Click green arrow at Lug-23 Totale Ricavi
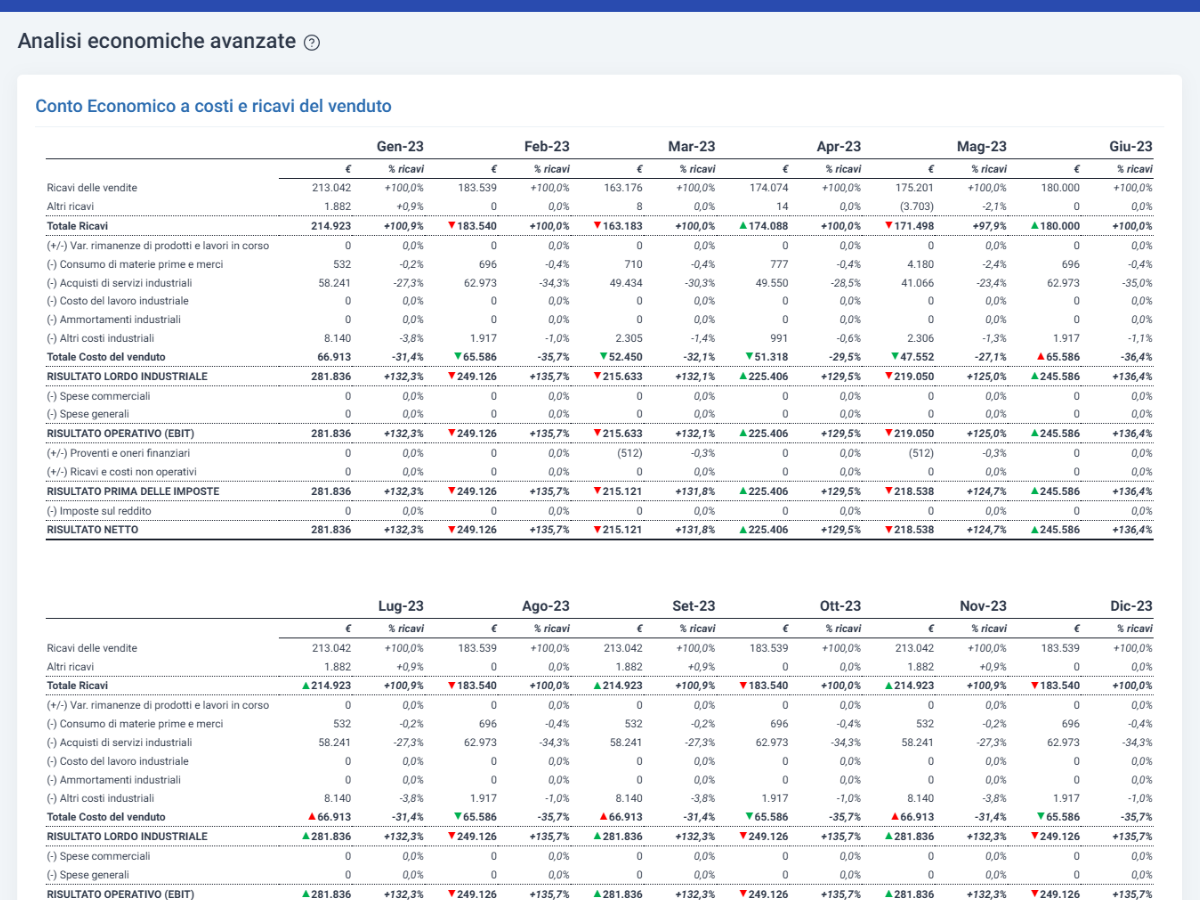 306,686
